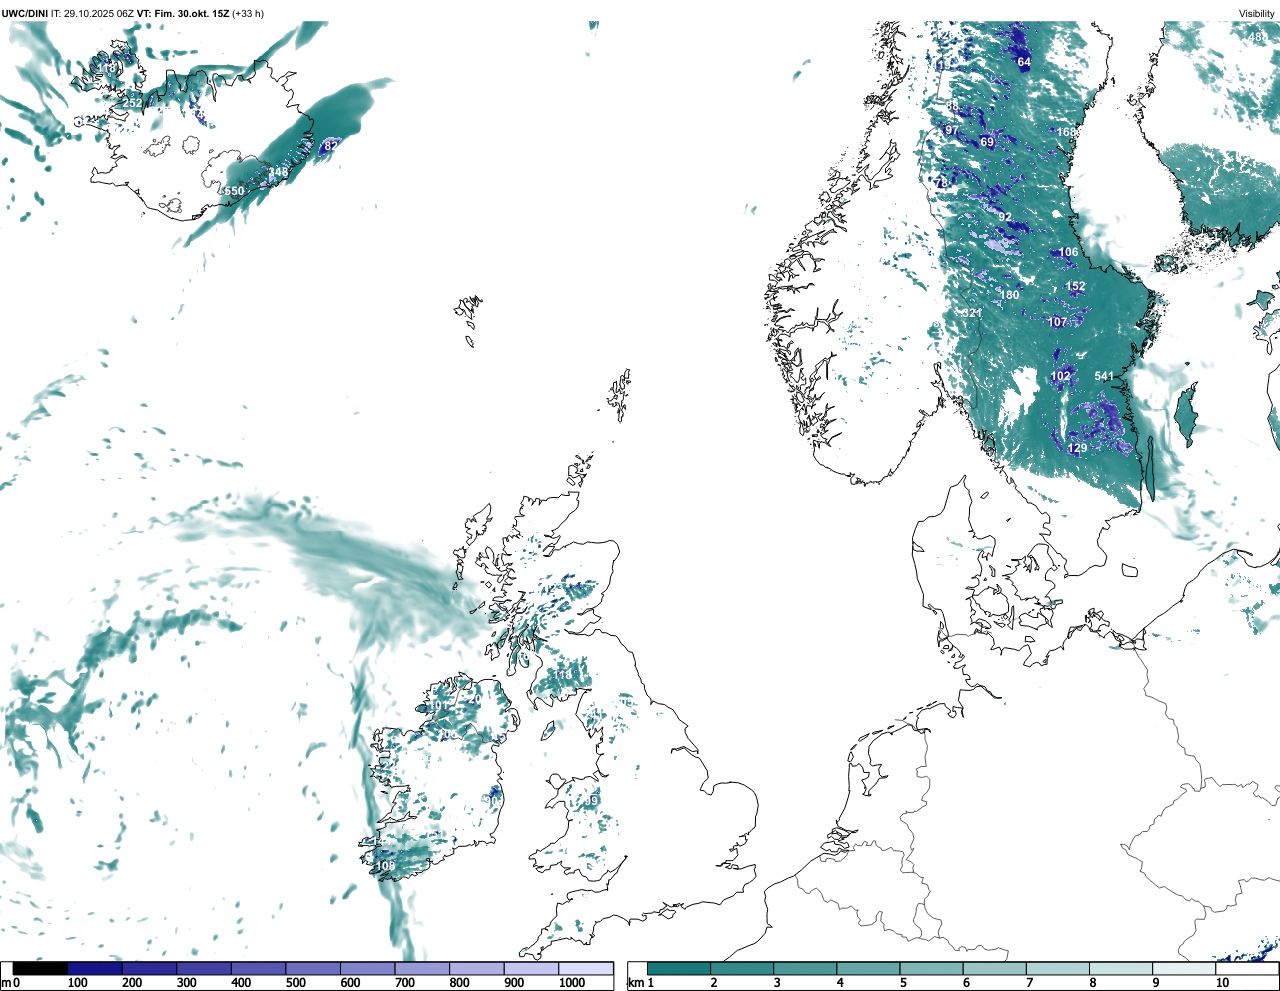Select initial time "IT: 29.10.2025 06Z"

point(93,14)
